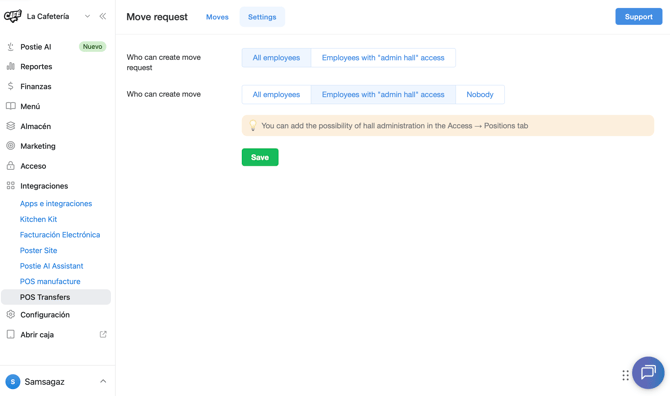
Task: Click the Configuración gear icon
Action: (x=11, y=314)
